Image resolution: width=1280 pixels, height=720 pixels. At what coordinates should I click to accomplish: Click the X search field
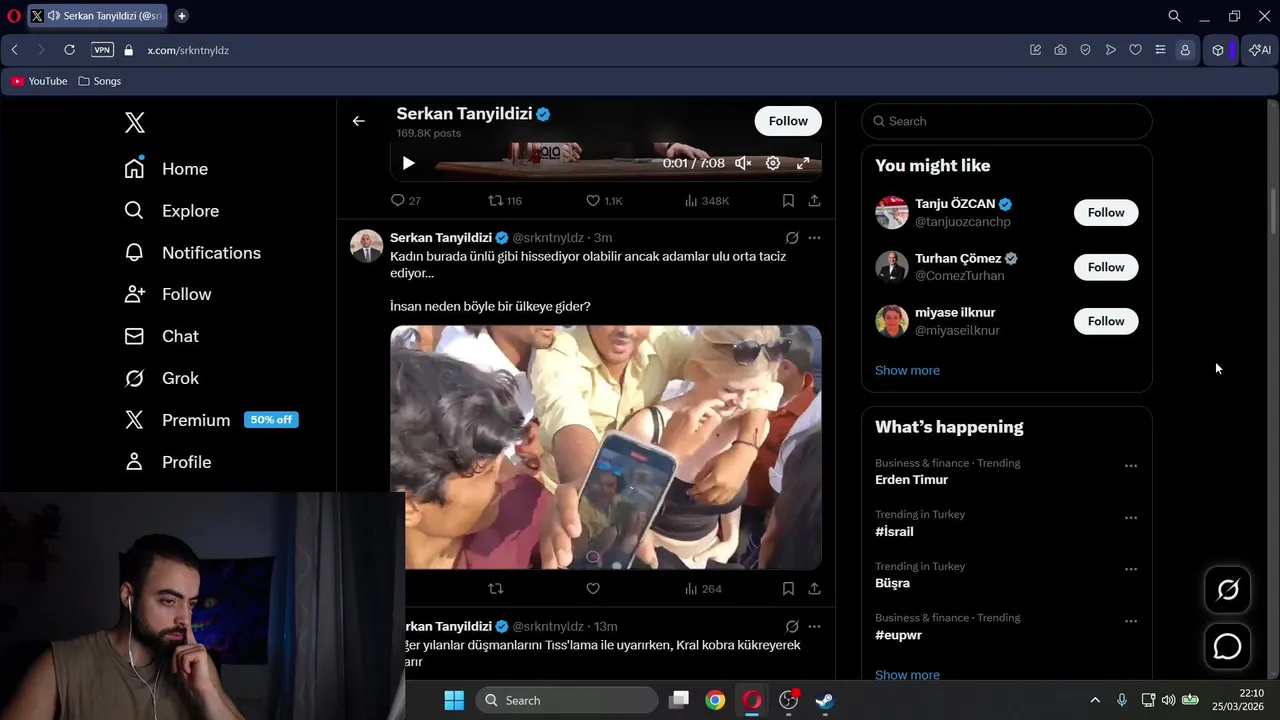(x=1007, y=121)
